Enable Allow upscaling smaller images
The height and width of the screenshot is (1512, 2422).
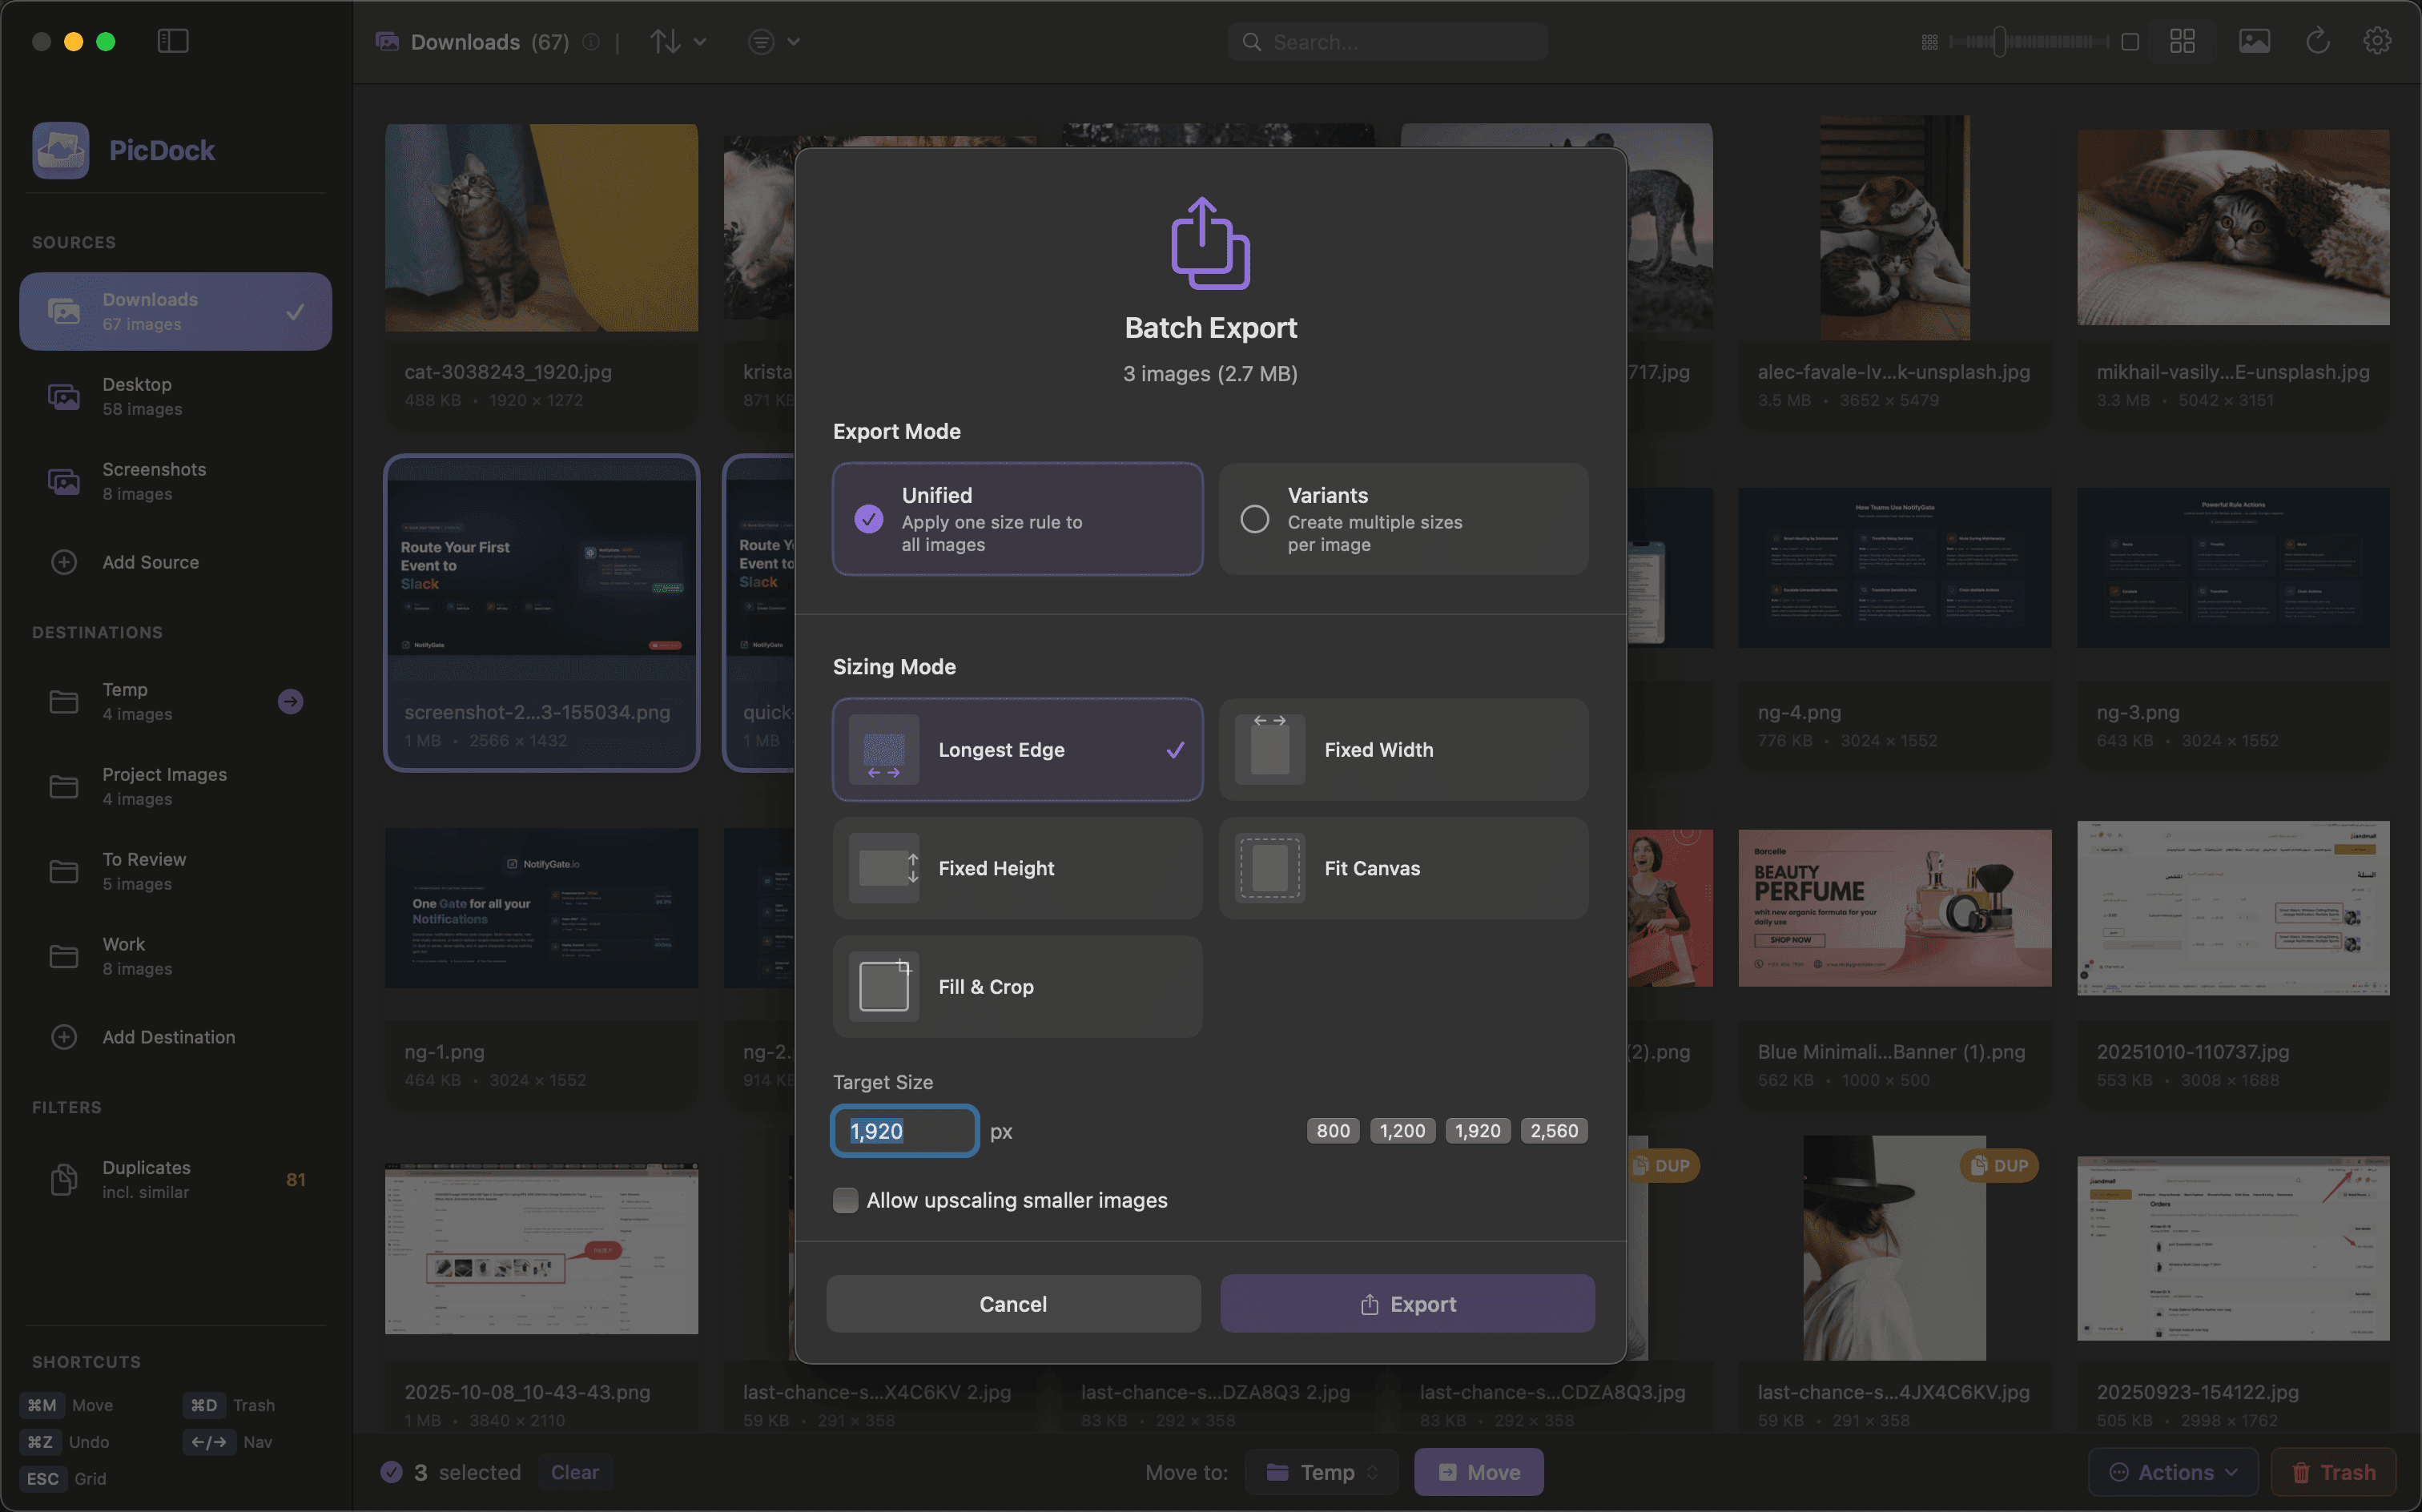[845, 1200]
